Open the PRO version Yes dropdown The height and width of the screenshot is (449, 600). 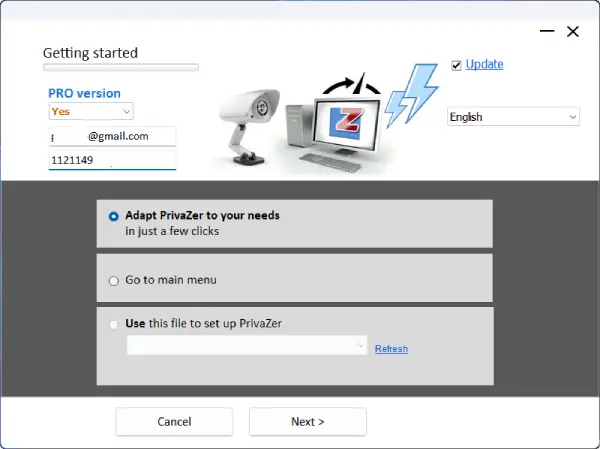click(91, 111)
